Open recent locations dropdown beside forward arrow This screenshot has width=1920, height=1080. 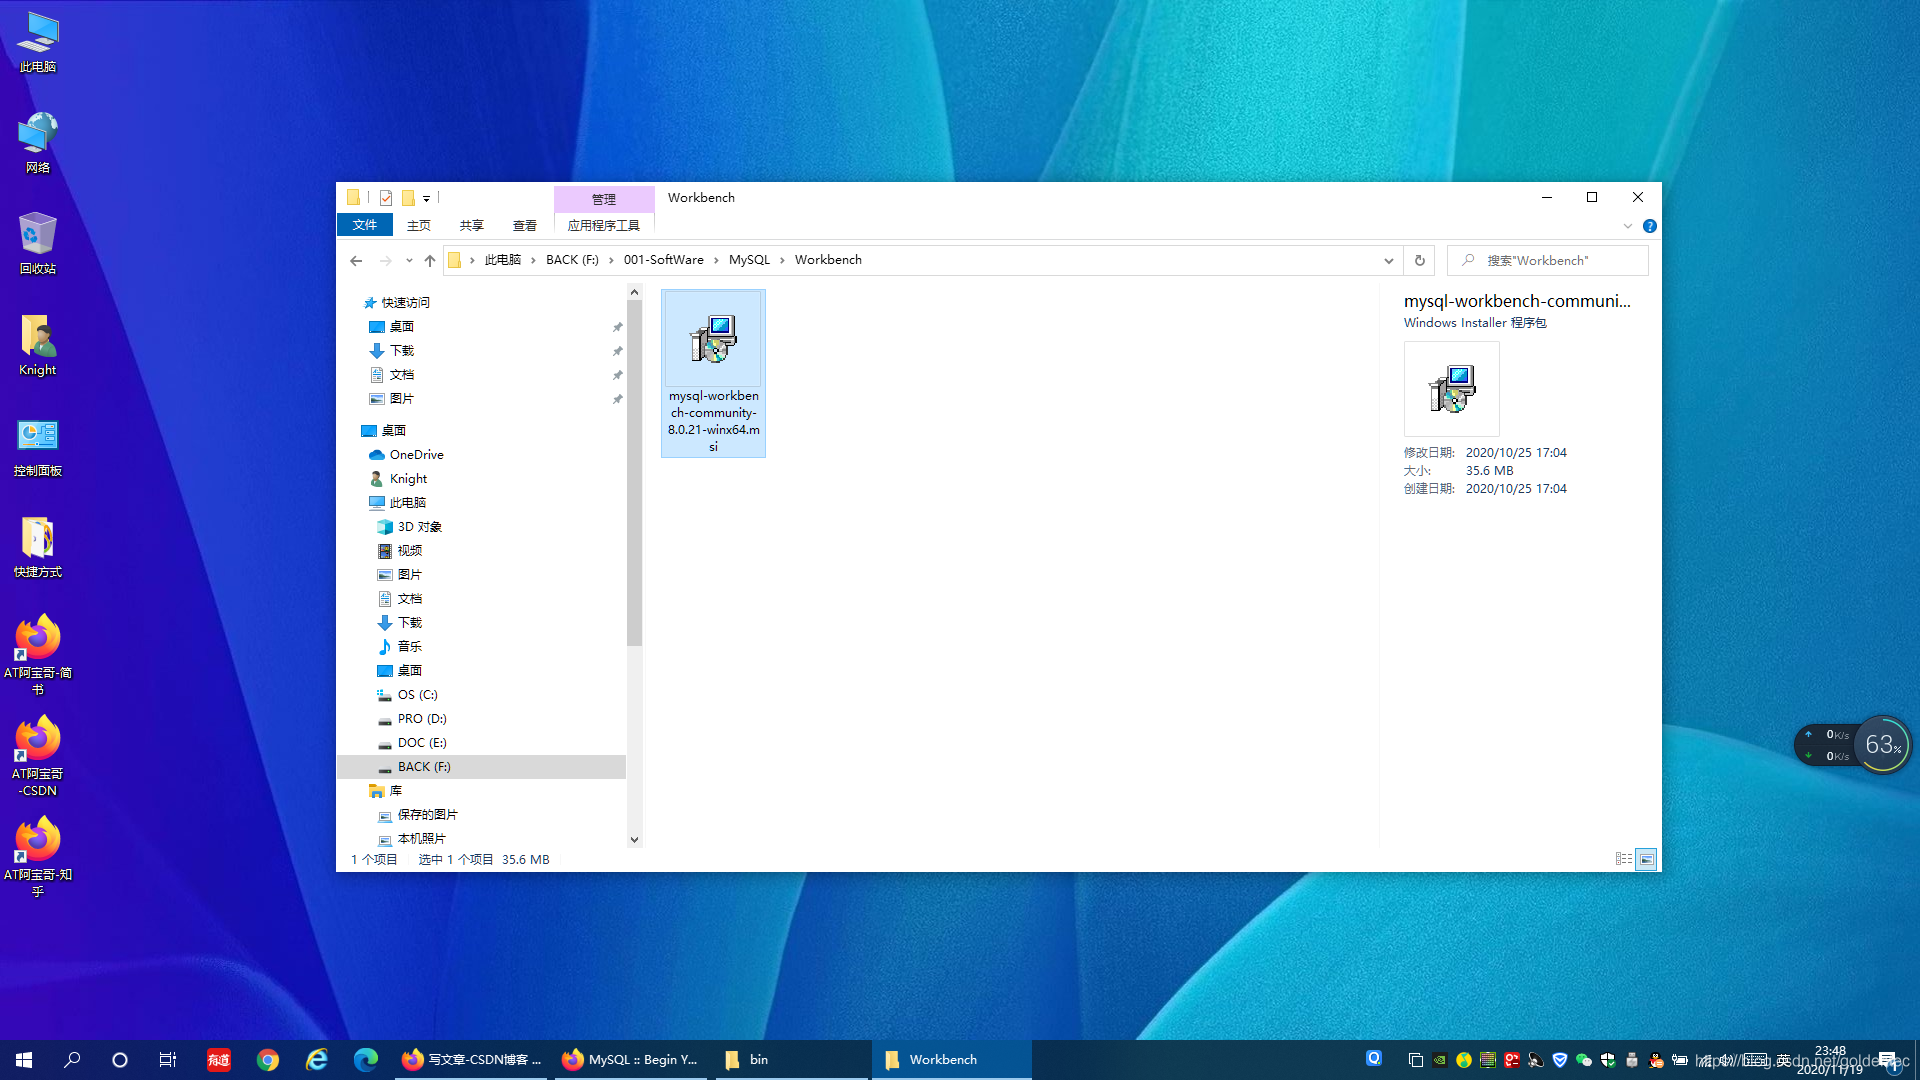(x=409, y=260)
